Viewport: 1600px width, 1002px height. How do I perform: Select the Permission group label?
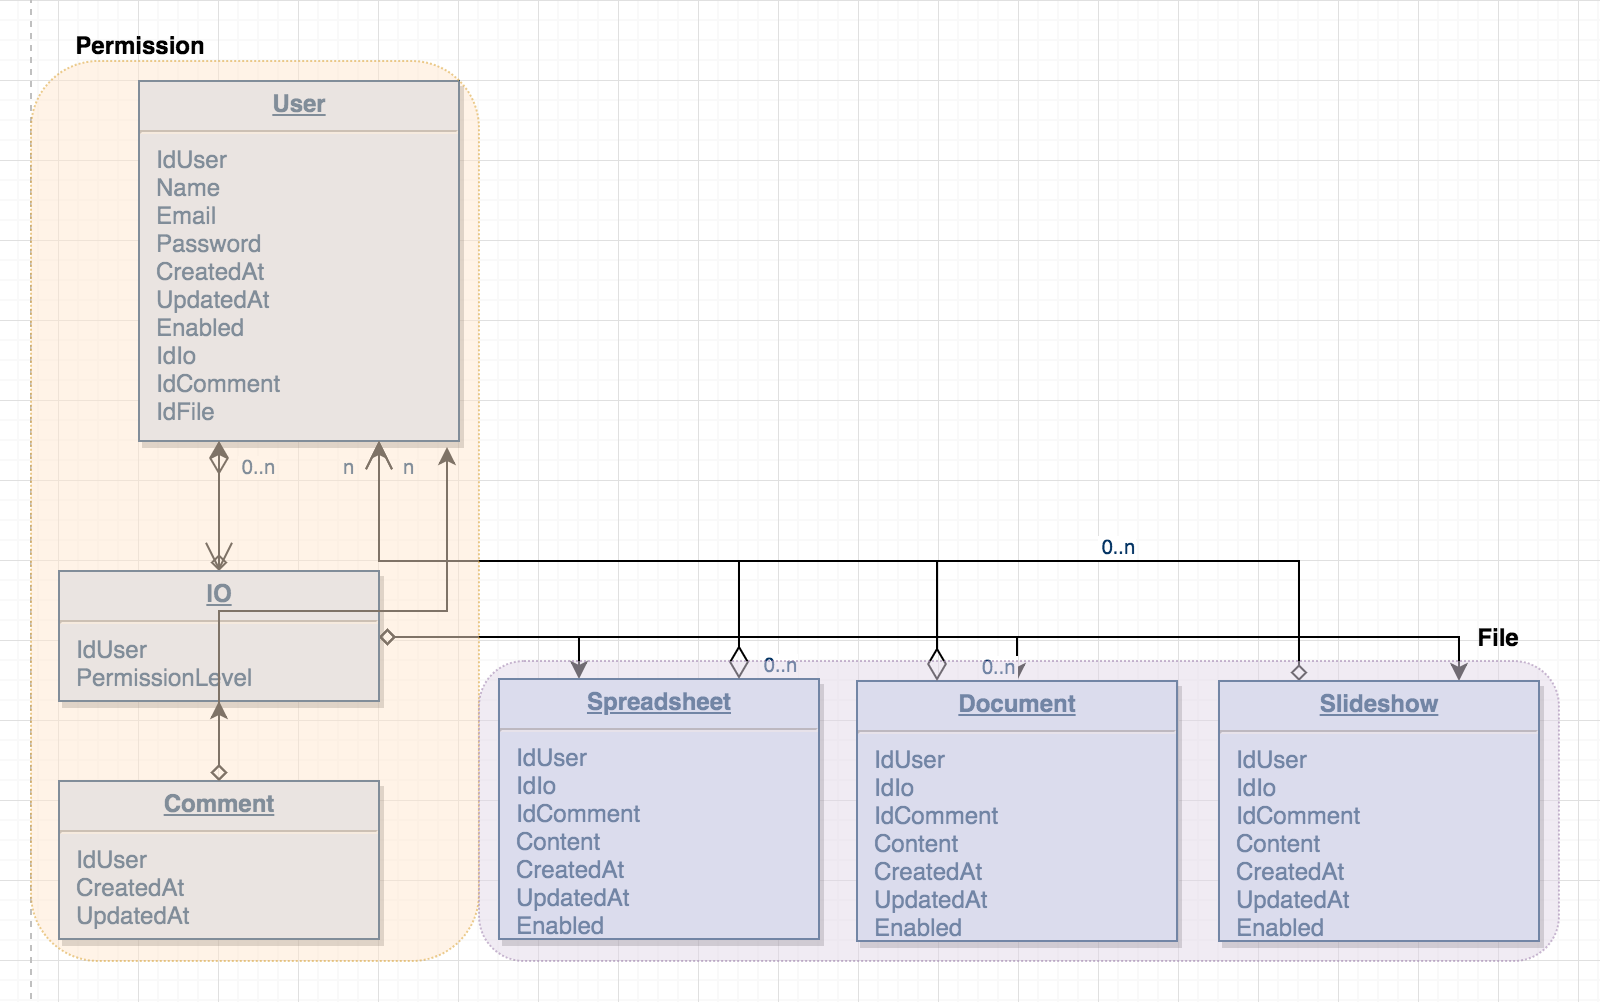[140, 46]
